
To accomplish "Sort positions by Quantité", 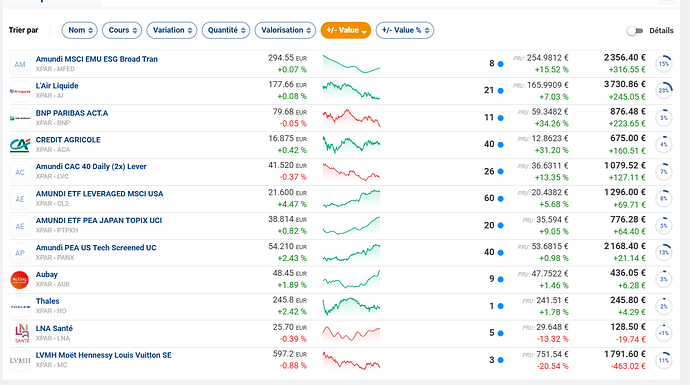I will pos(226,30).
